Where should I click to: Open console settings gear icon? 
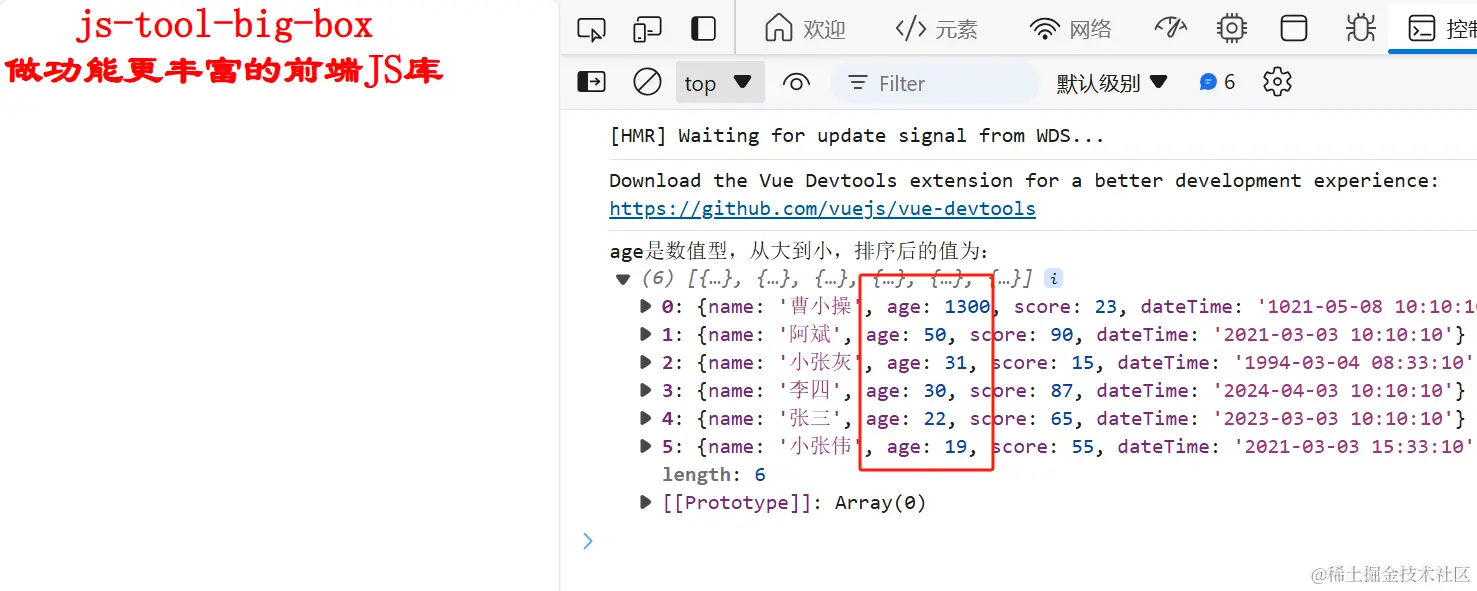point(1277,82)
